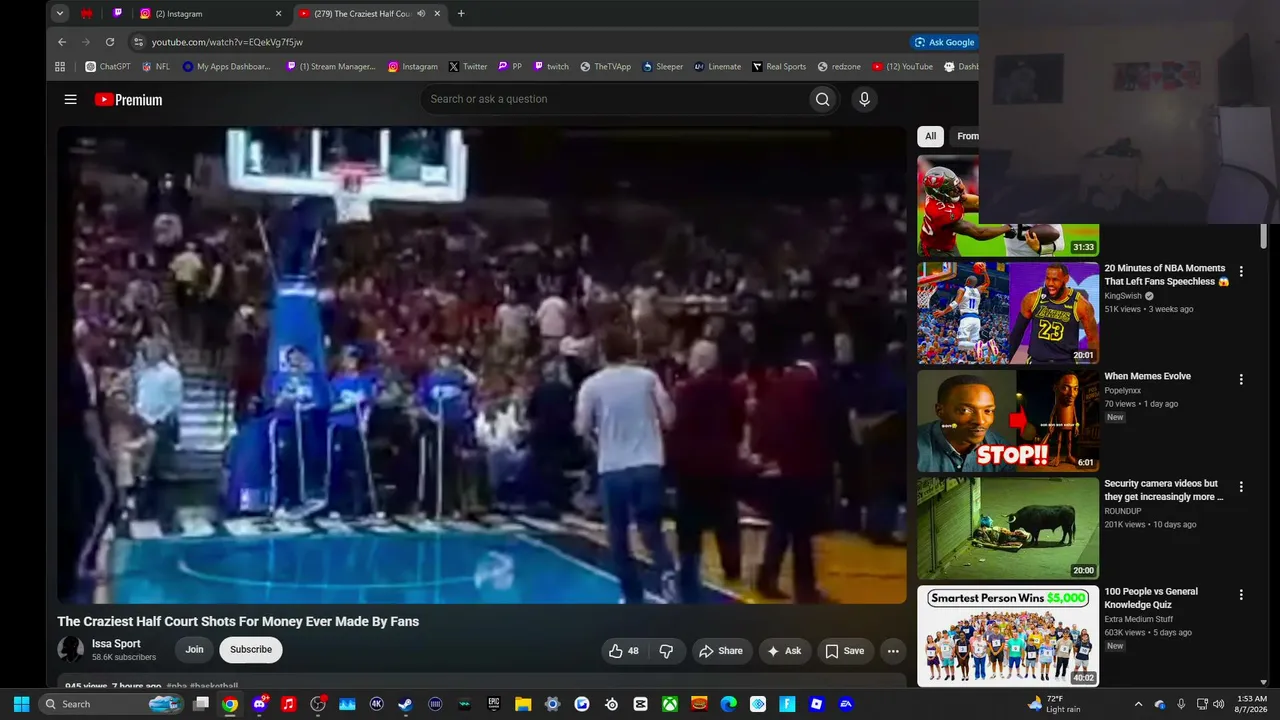Click the video player to pause
This screenshot has height=720, width=1280.
[482, 365]
